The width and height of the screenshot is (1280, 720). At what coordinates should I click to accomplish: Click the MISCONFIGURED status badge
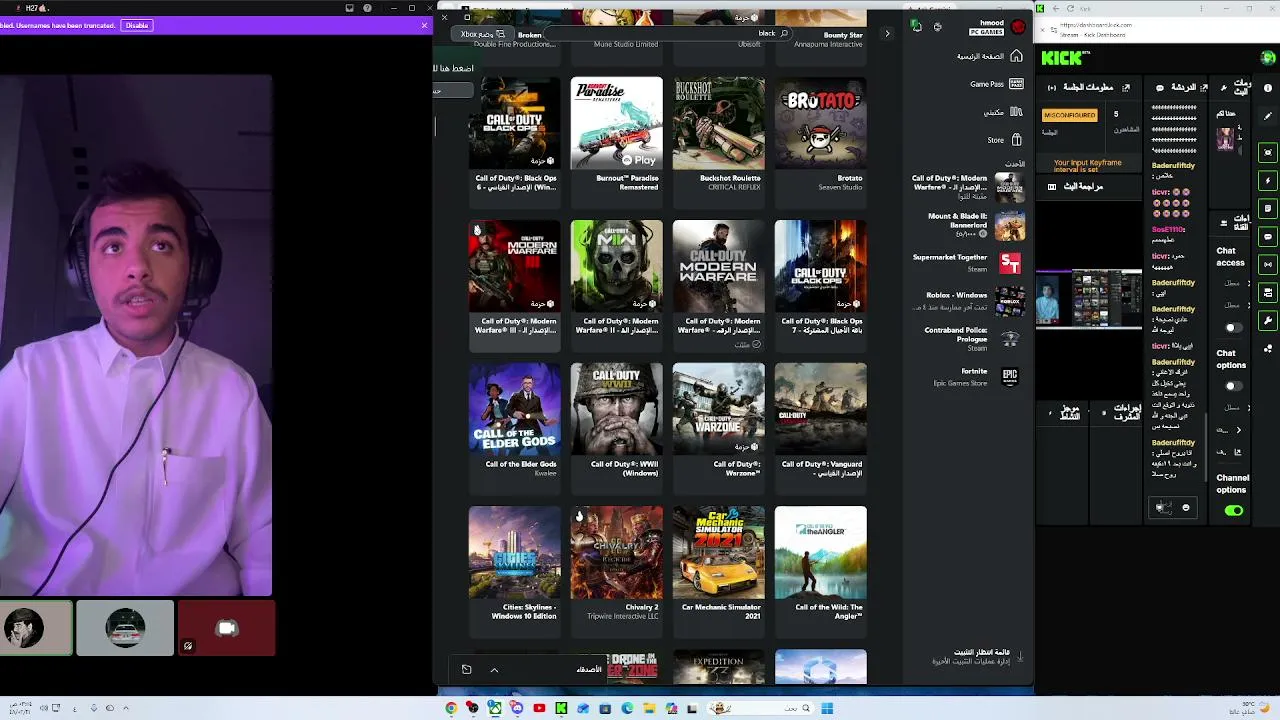point(1069,115)
